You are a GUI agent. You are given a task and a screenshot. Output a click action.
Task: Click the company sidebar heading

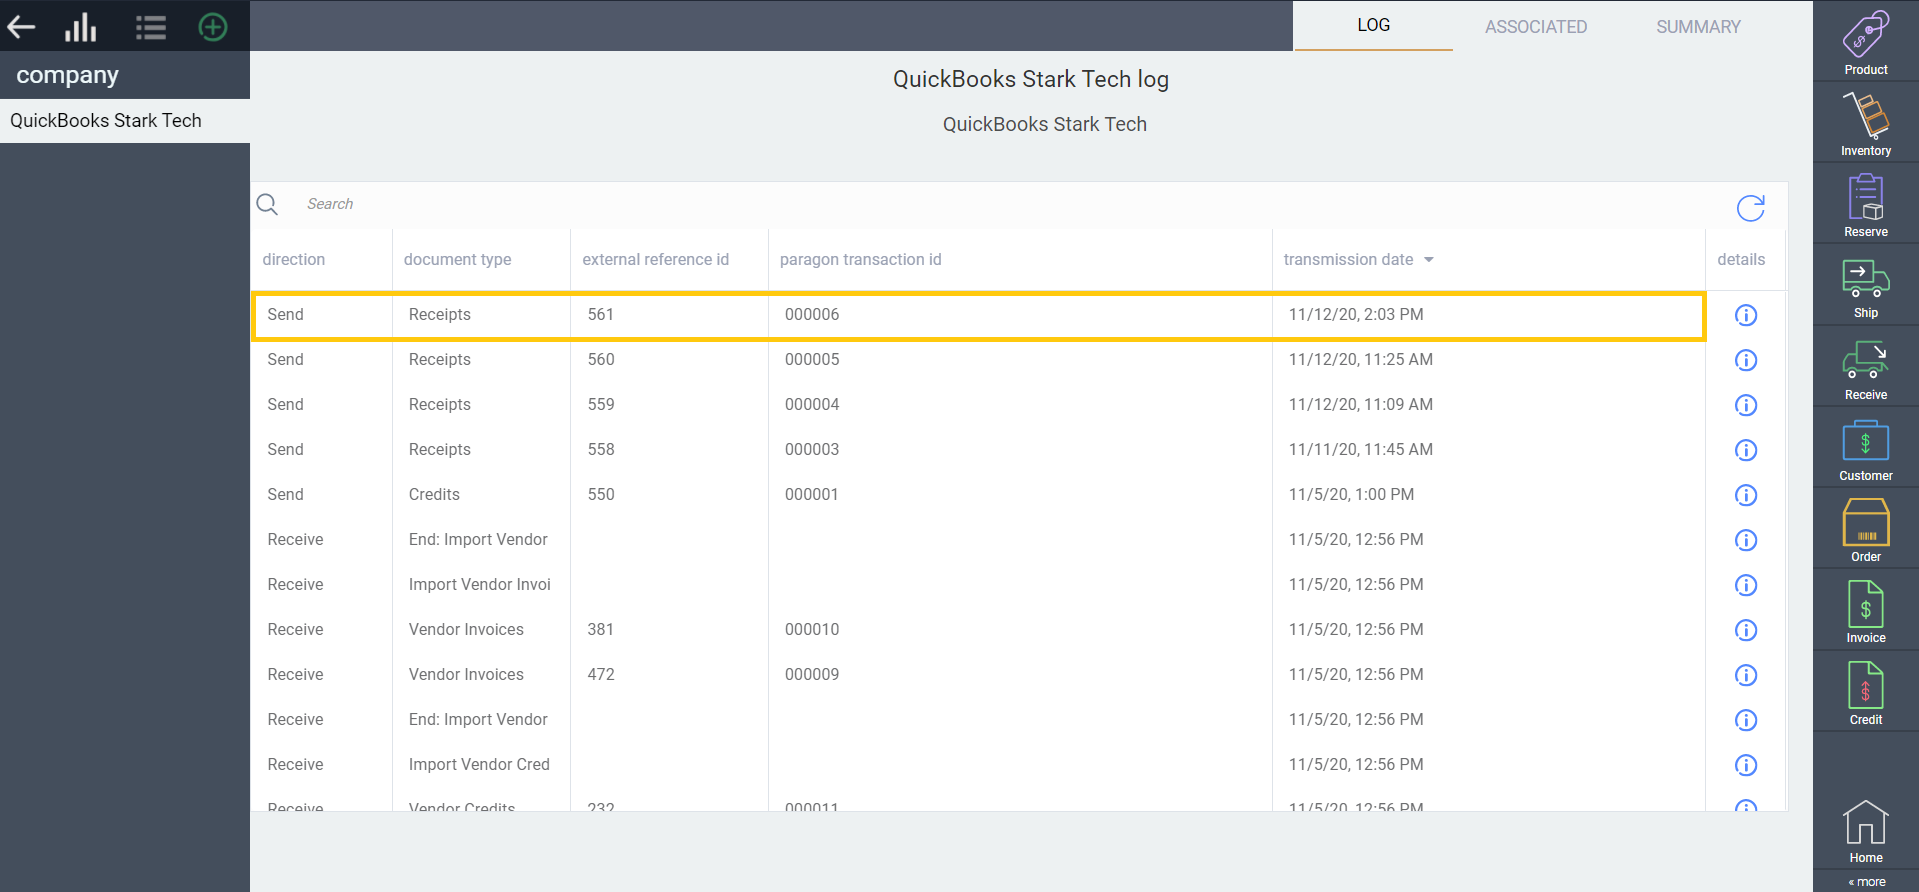[67, 76]
